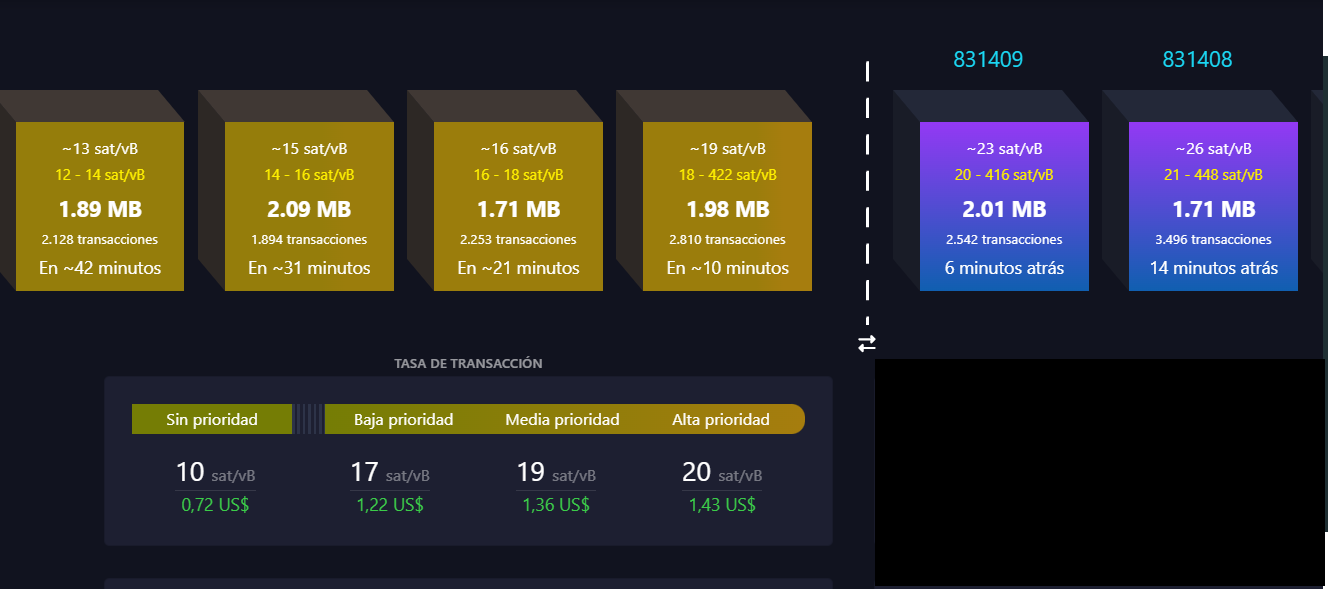Click the 2.128 transacciones count
Image resolution: width=1328 pixels, height=589 pixels.
100,240
